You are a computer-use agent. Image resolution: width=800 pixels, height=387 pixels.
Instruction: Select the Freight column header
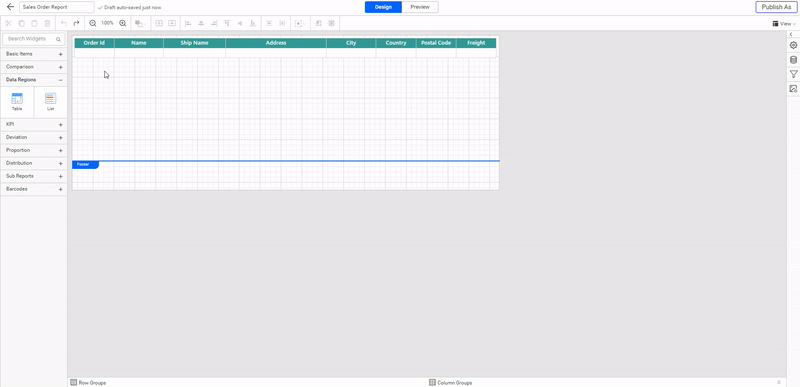pos(476,43)
